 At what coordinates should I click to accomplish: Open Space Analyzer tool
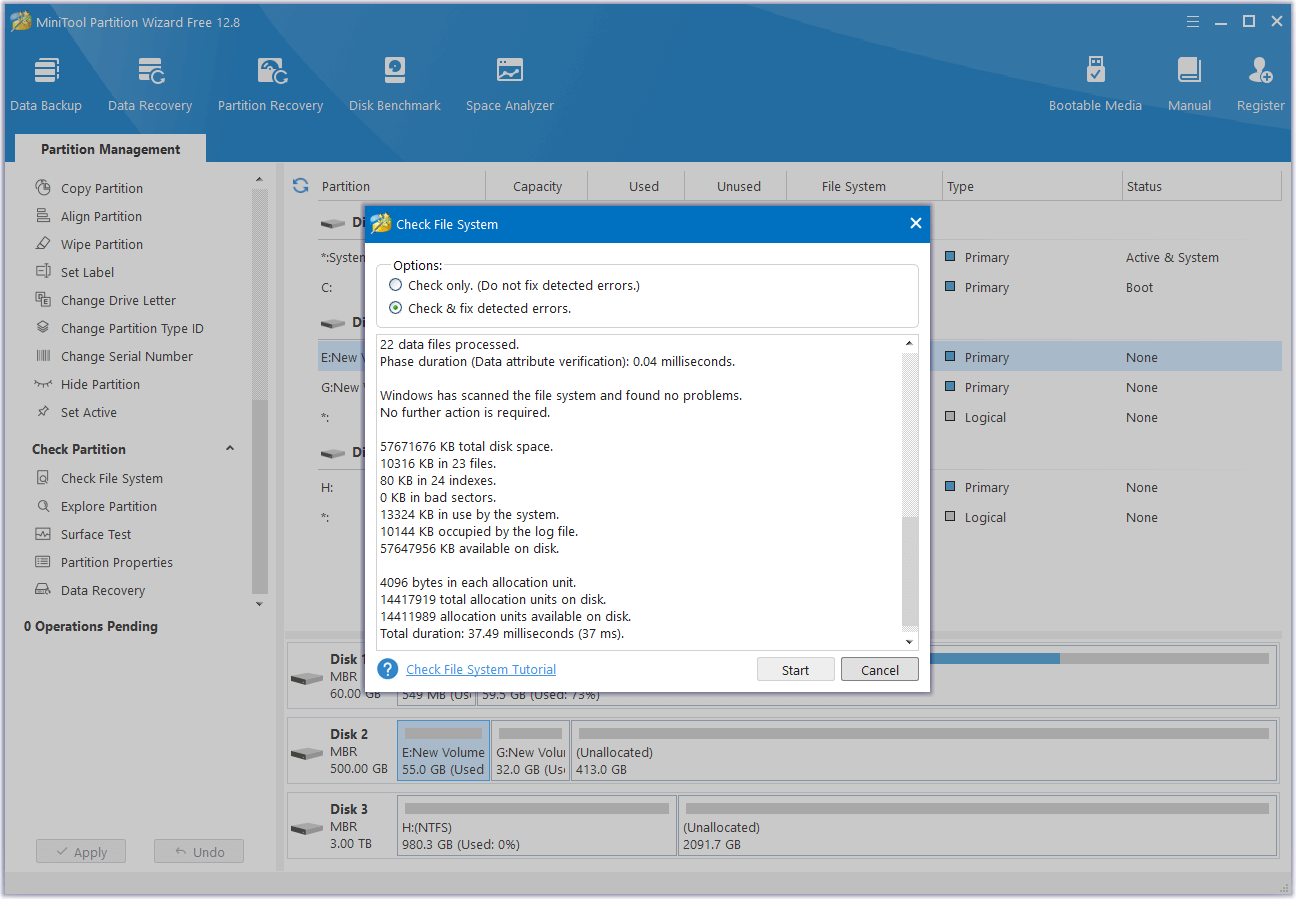point(509,84)
